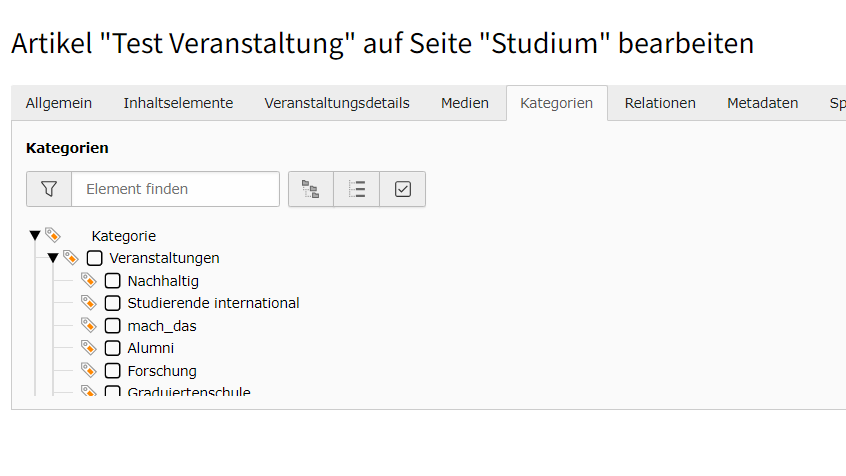Check the Veranstaltungen category checkbox
The width and height of the screenshot is (846, 476).
(94, 258)
